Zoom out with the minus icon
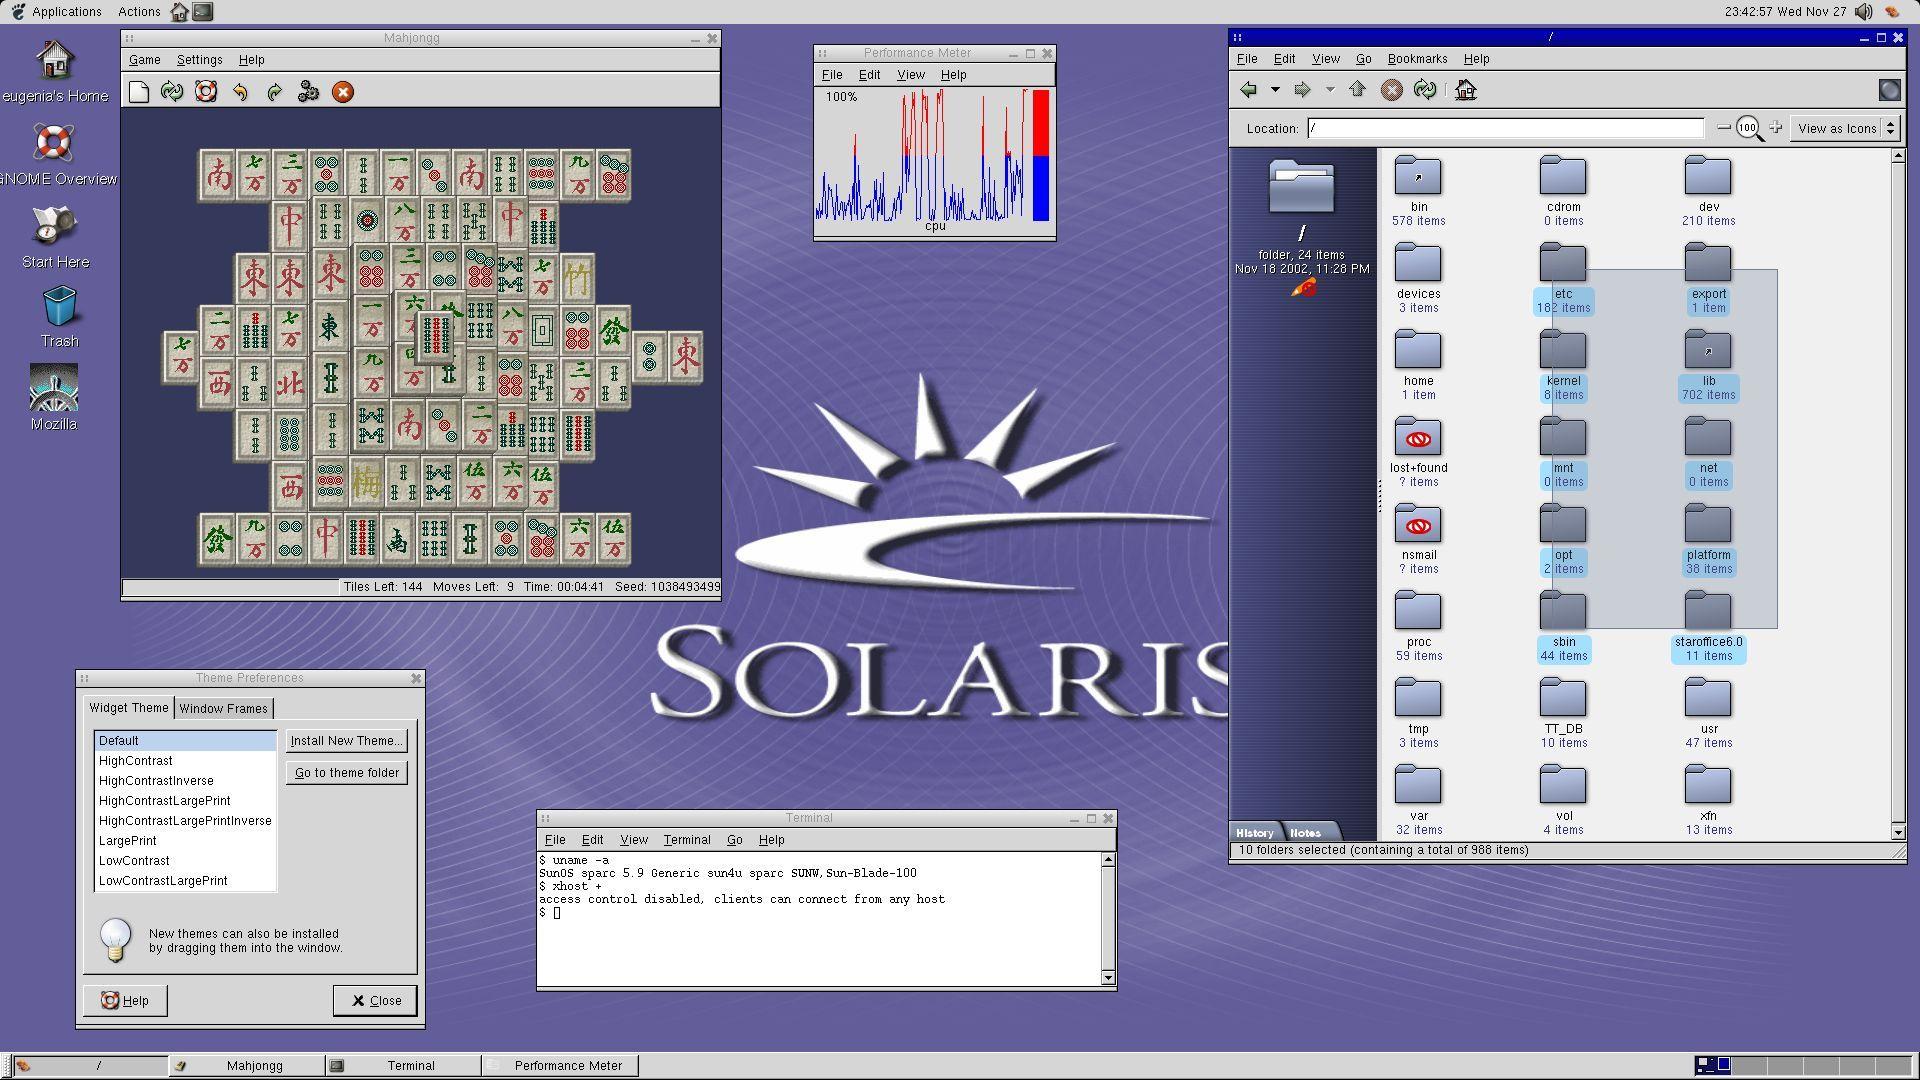The image size is (1920, 1080). click(1724, 128)
